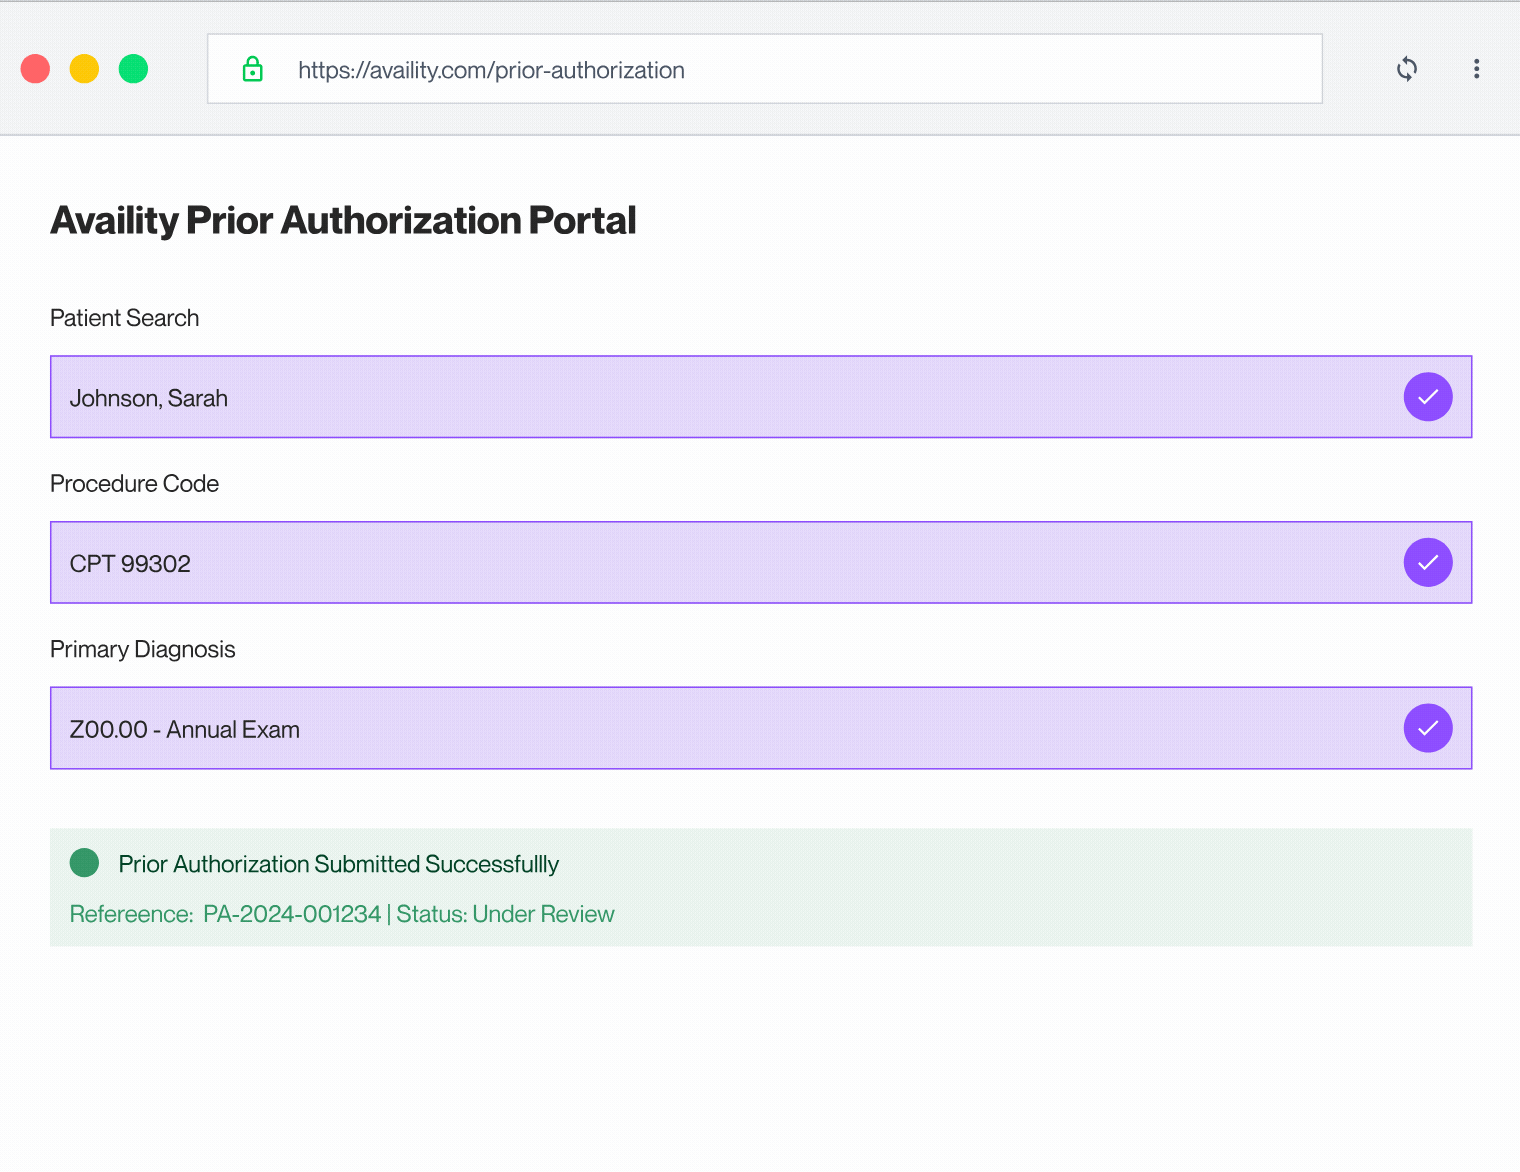
Task: Select the Primary Diagnosis input field
Action: tap(700, 728)
